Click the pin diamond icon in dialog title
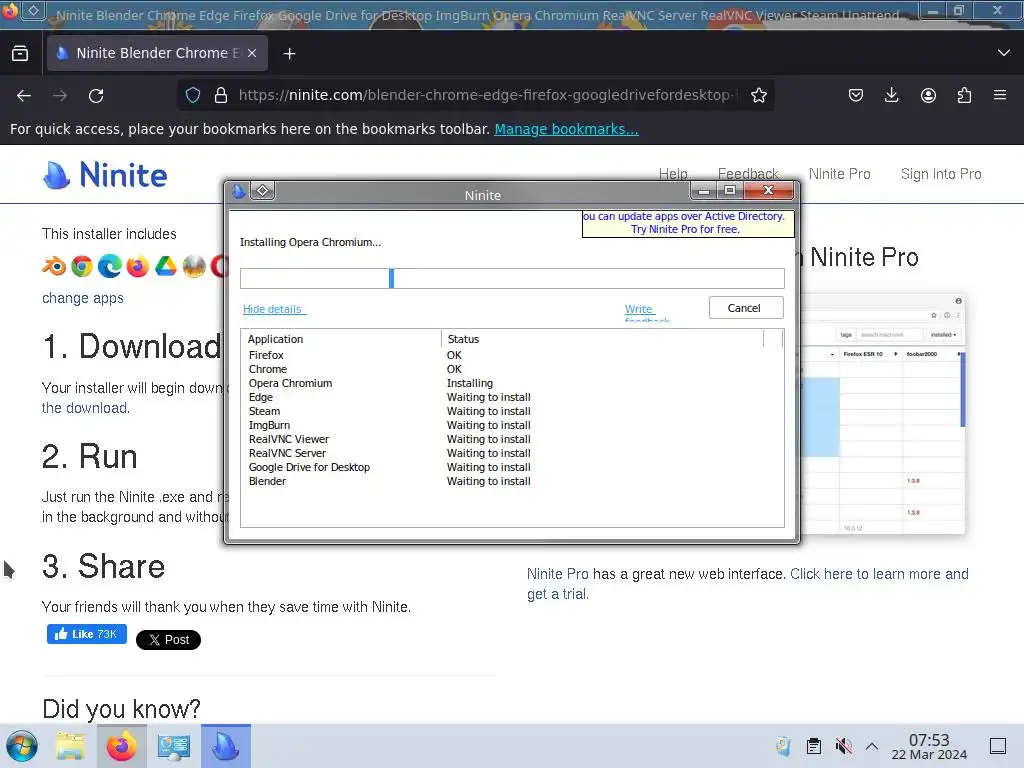Viewport: 1024px width, 768px height. click(263, 191)
